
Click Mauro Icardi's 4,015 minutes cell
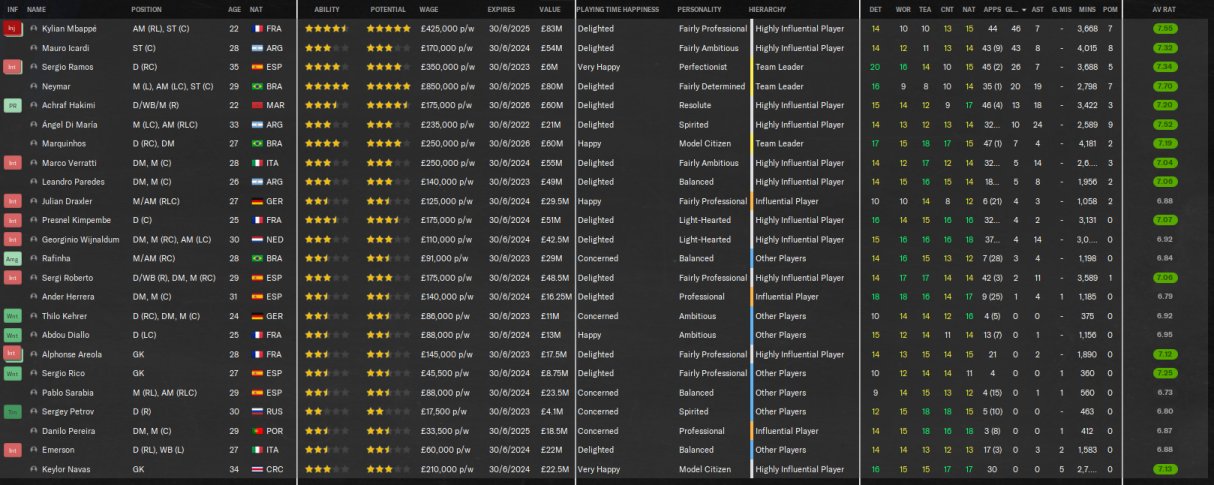[1086, 48]
